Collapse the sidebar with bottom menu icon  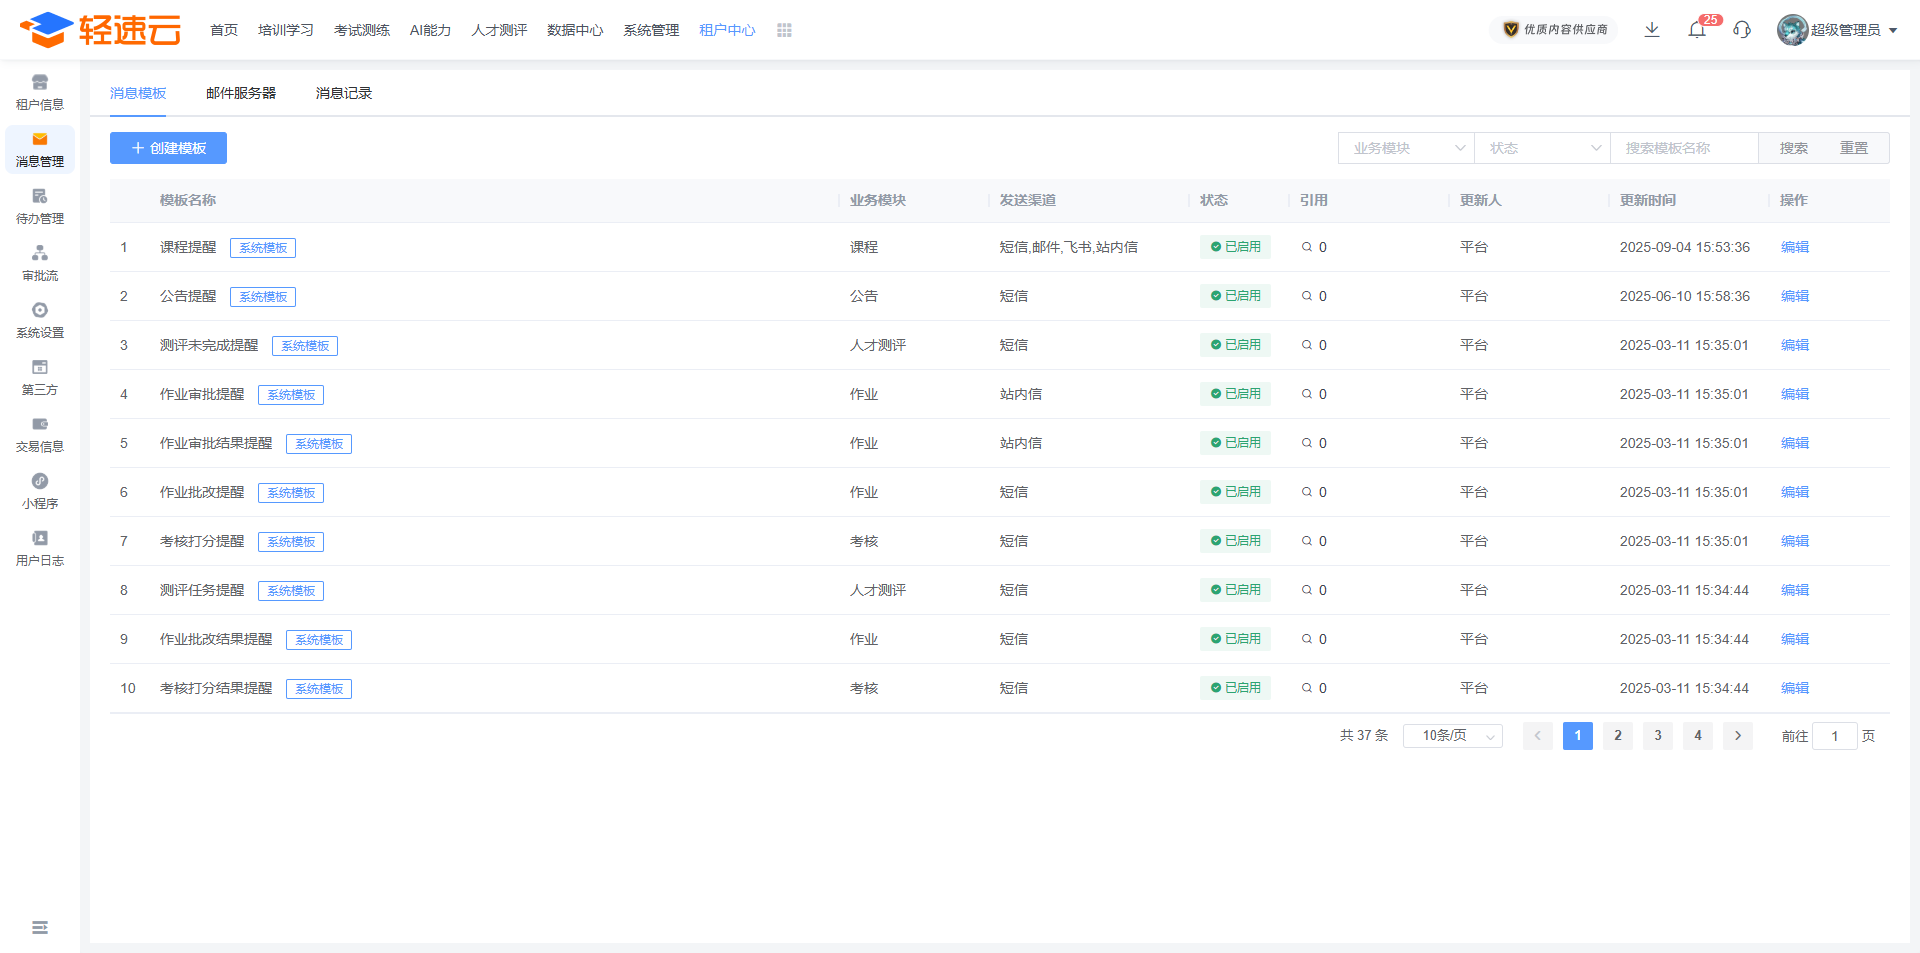tap(40, 928)
